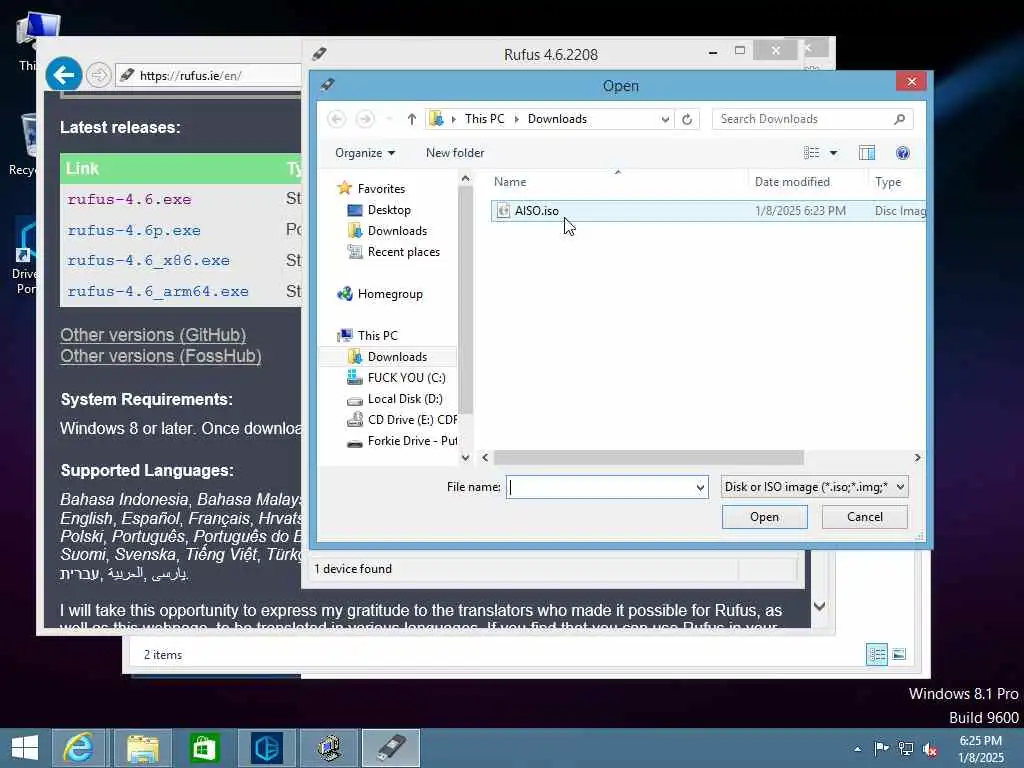Viewport: 1024px width, 768px height.
Task: Expand the File name dropdown arrow
Action: pyautogui.click(x=700, y=487)
